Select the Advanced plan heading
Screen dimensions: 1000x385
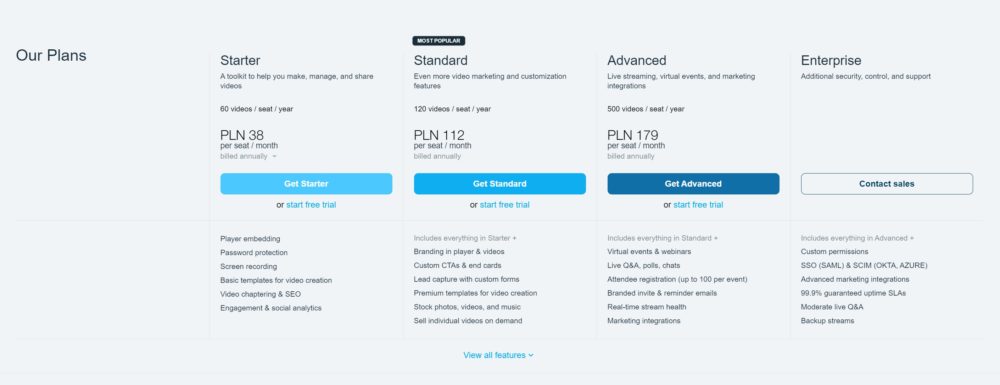click(636, 61)
